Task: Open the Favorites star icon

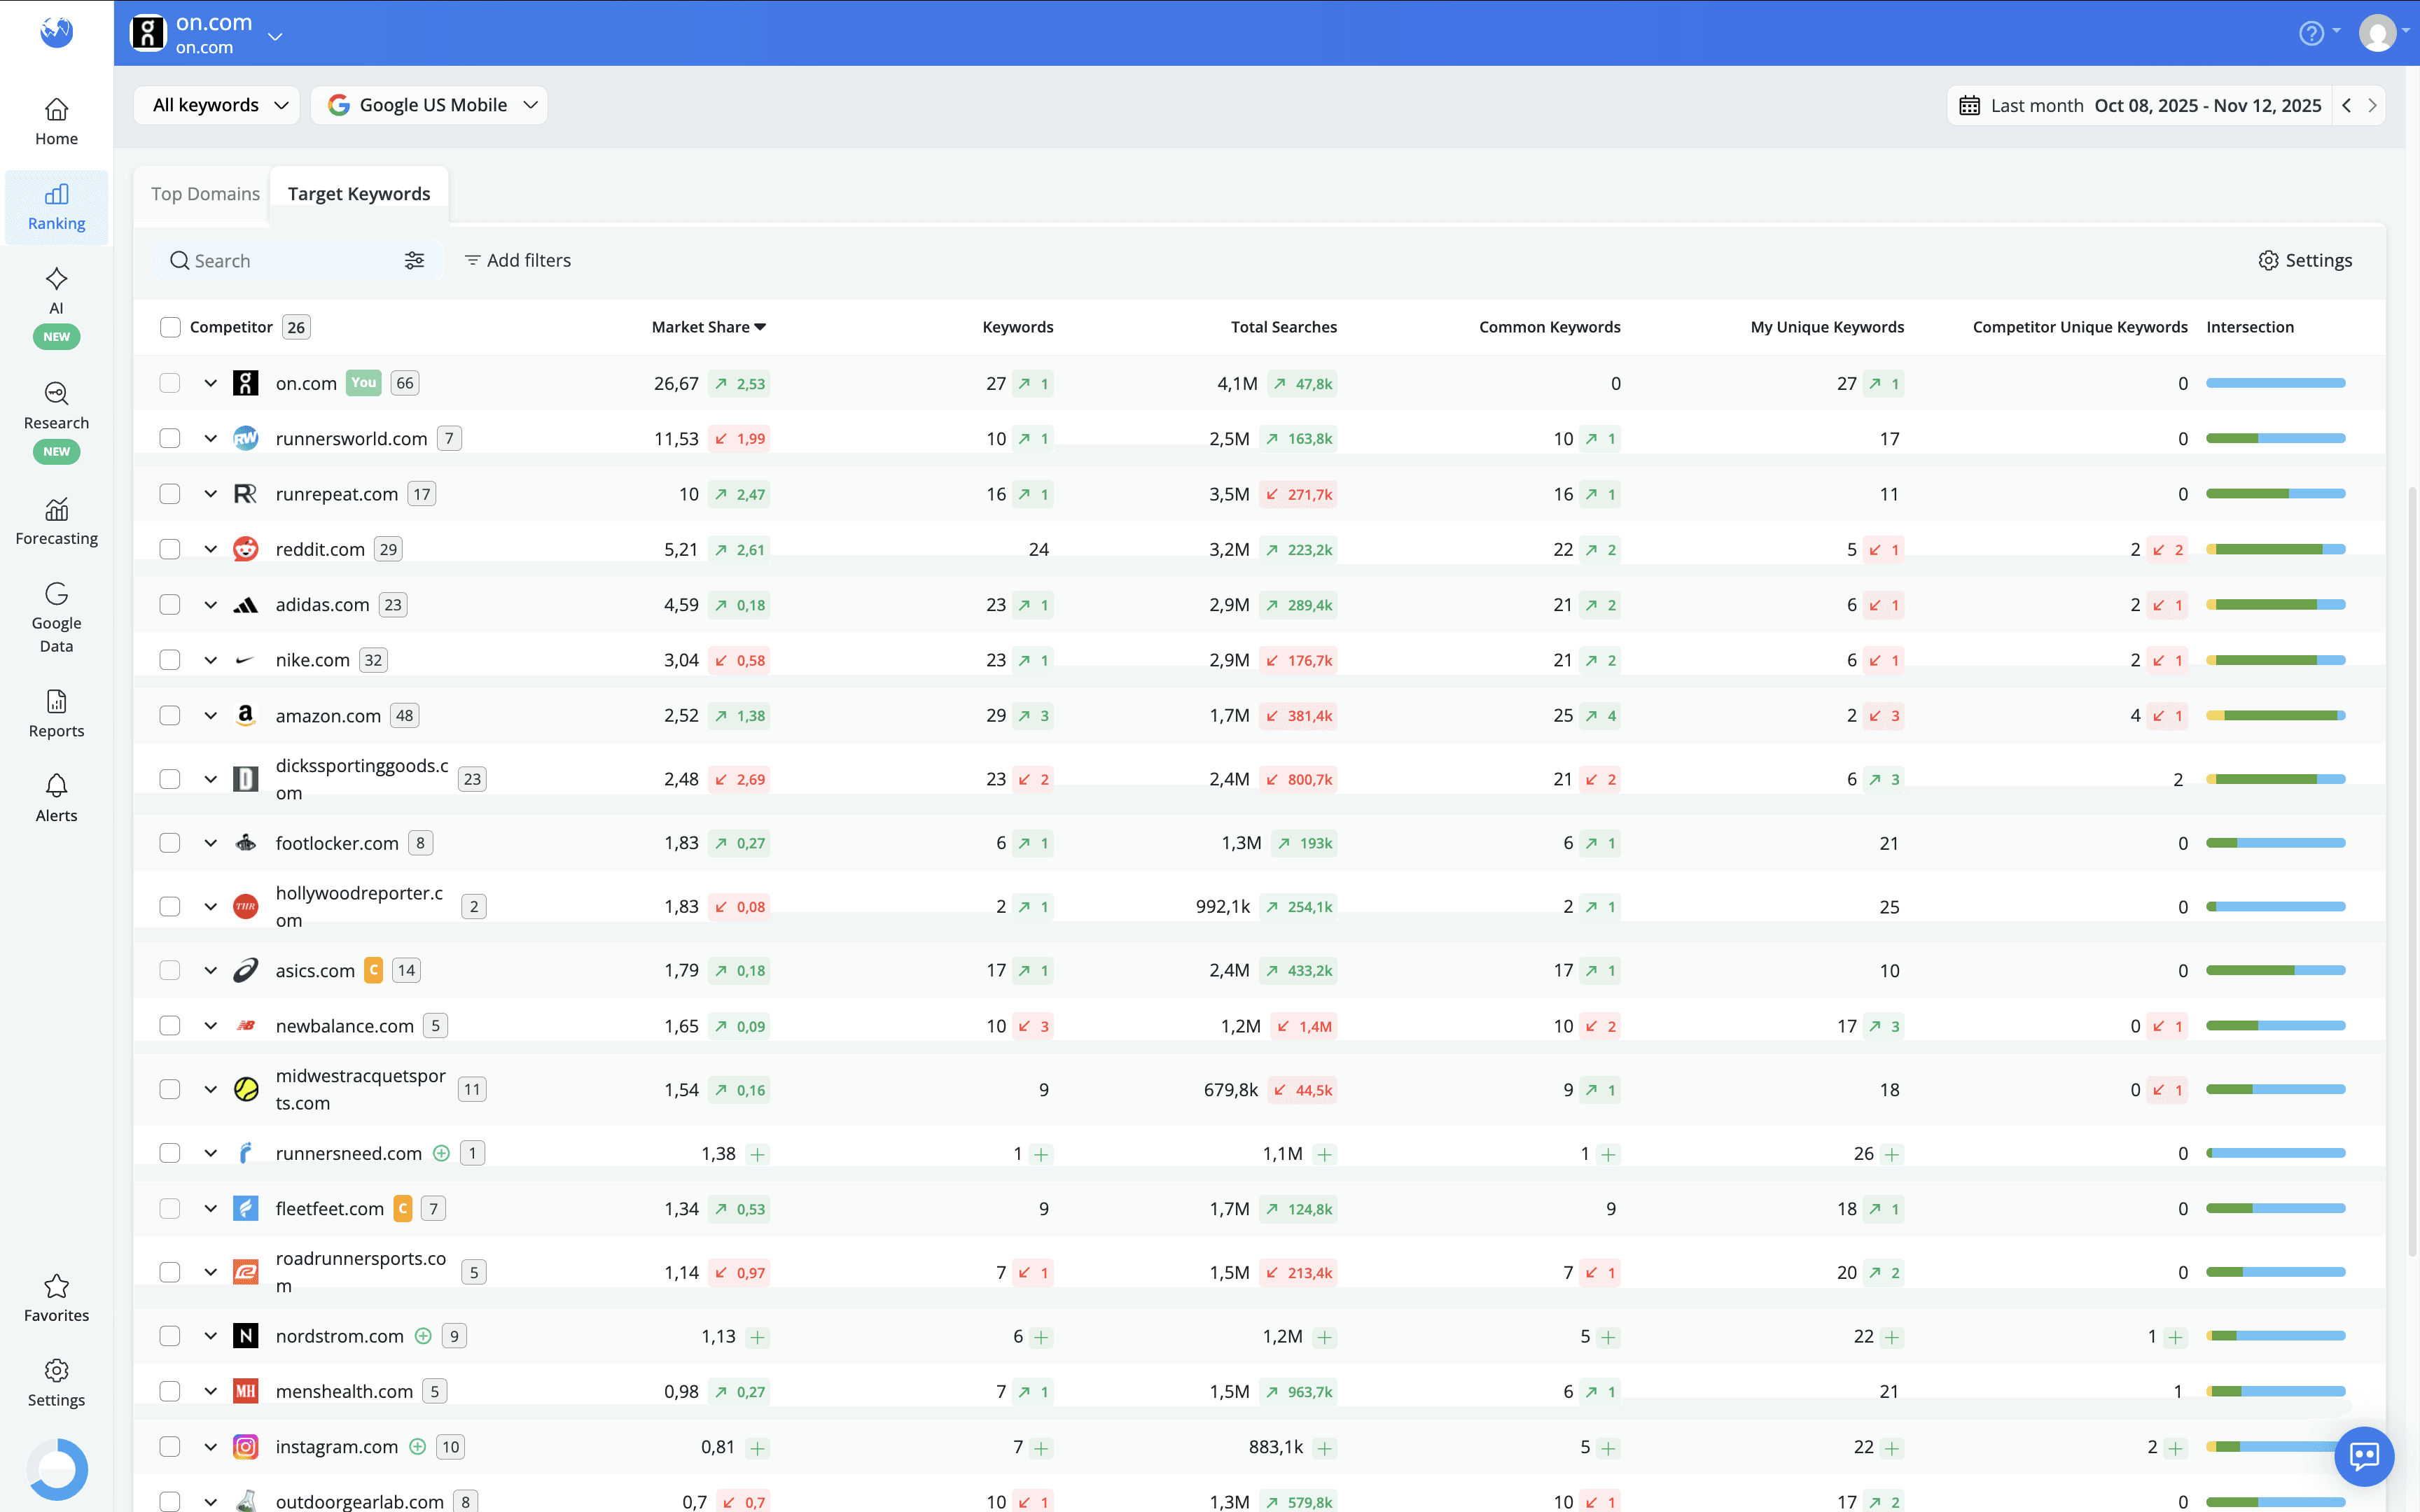Action: point(56,1286)
